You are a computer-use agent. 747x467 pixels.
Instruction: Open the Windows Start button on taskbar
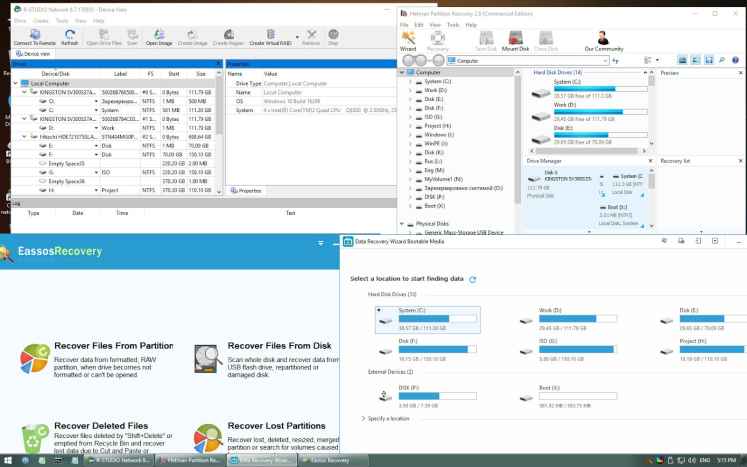click(7, 460)
